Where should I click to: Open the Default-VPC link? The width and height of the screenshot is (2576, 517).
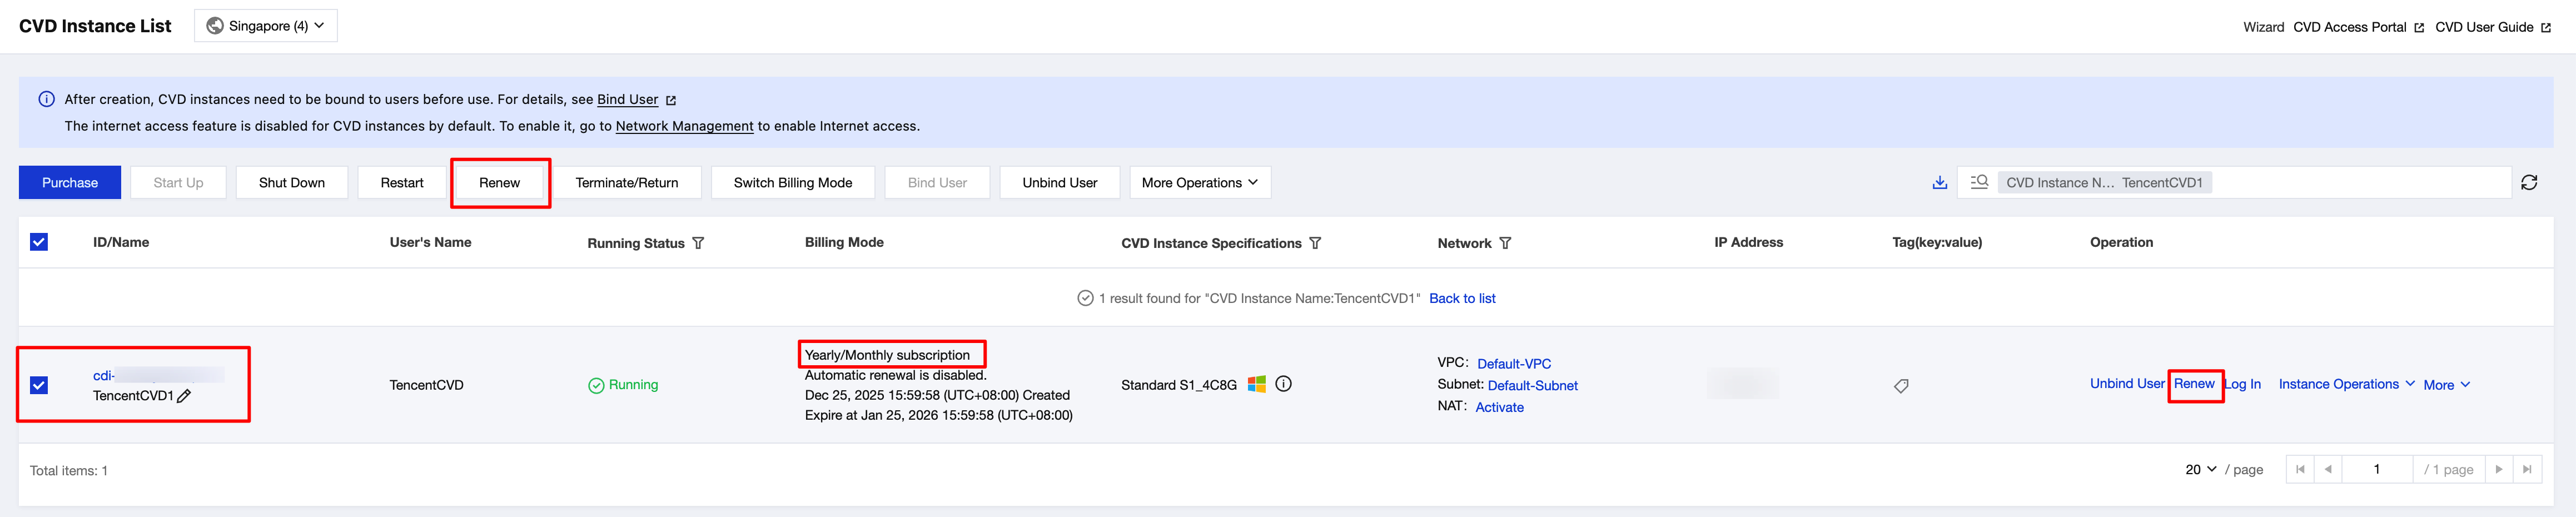(x=1513, y=364)
